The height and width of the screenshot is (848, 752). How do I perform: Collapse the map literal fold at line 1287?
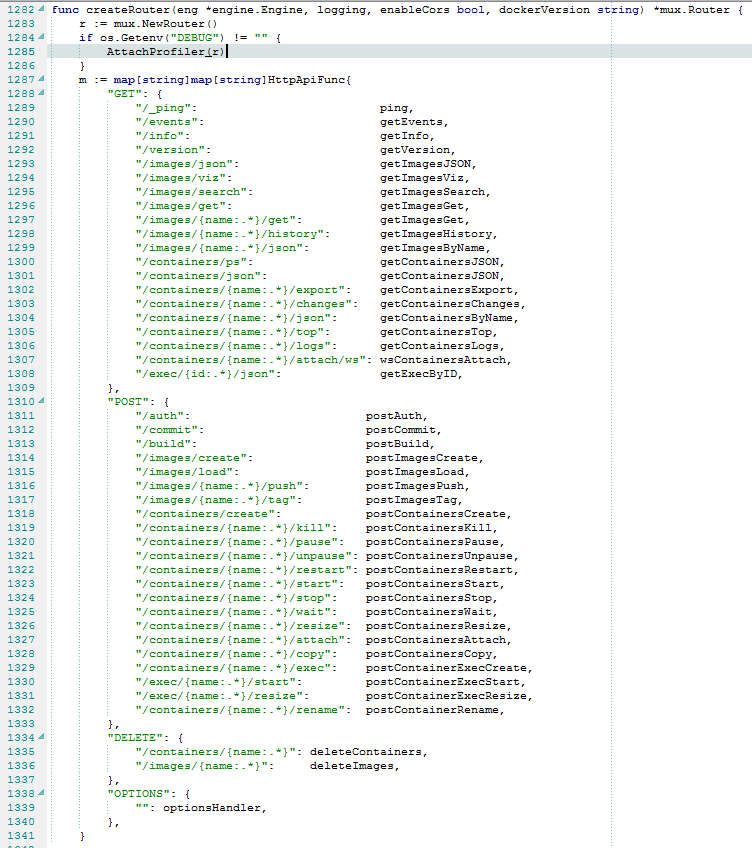(42, 78)
